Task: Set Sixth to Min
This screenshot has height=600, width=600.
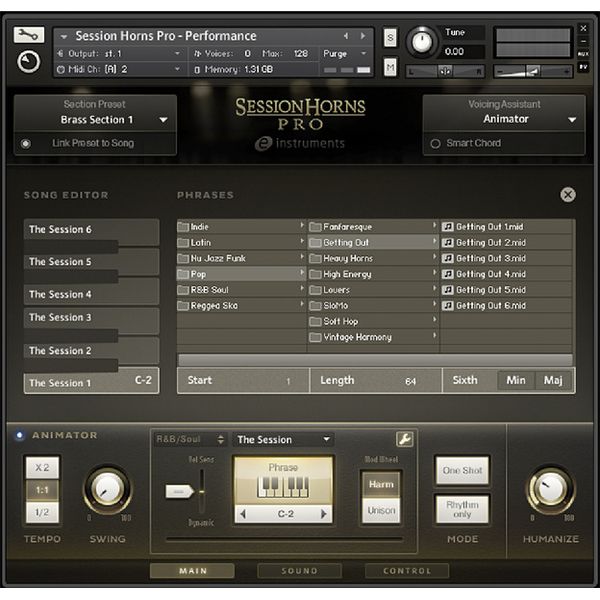Action: pos(515,380)
